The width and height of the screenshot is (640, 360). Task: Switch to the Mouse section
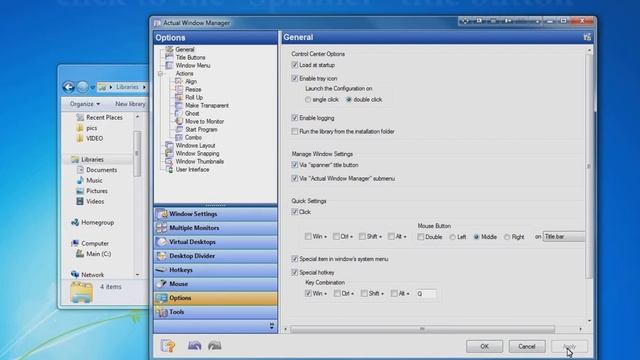216,284
